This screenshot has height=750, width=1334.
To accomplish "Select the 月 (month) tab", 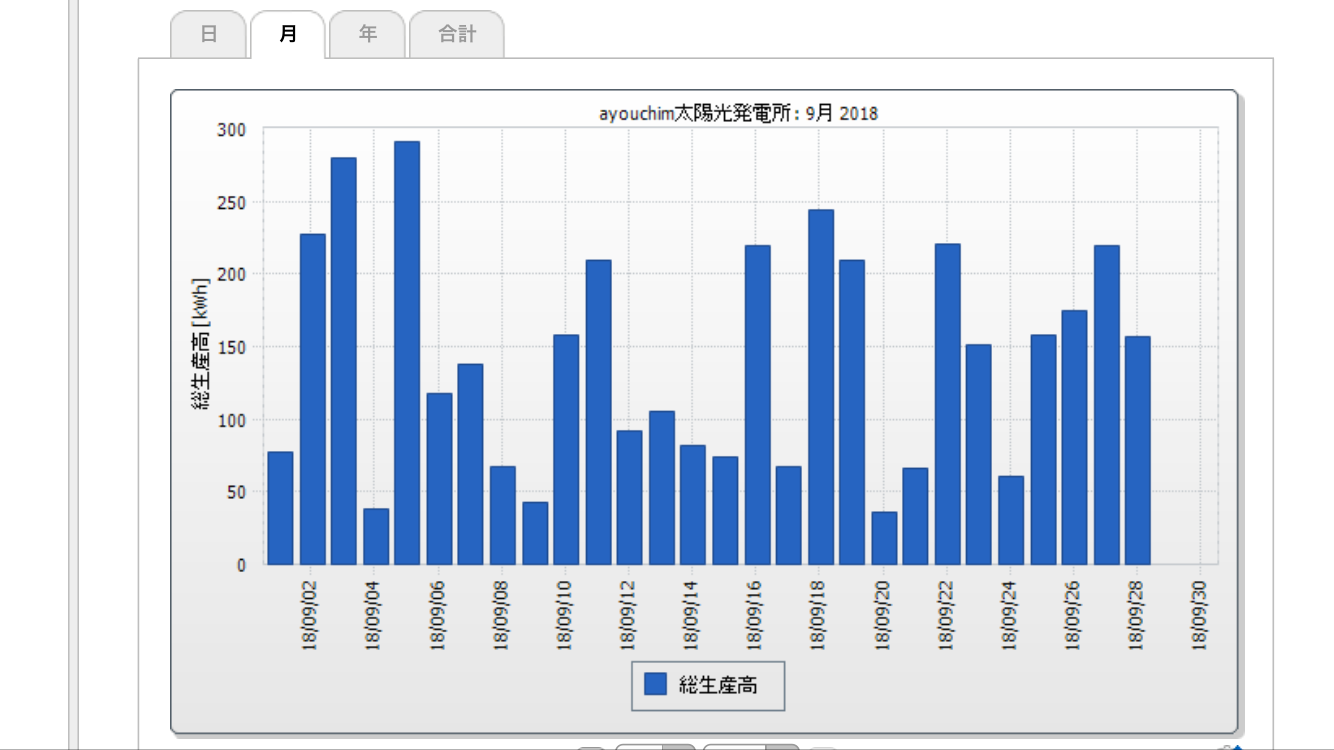I will [287, 34].
